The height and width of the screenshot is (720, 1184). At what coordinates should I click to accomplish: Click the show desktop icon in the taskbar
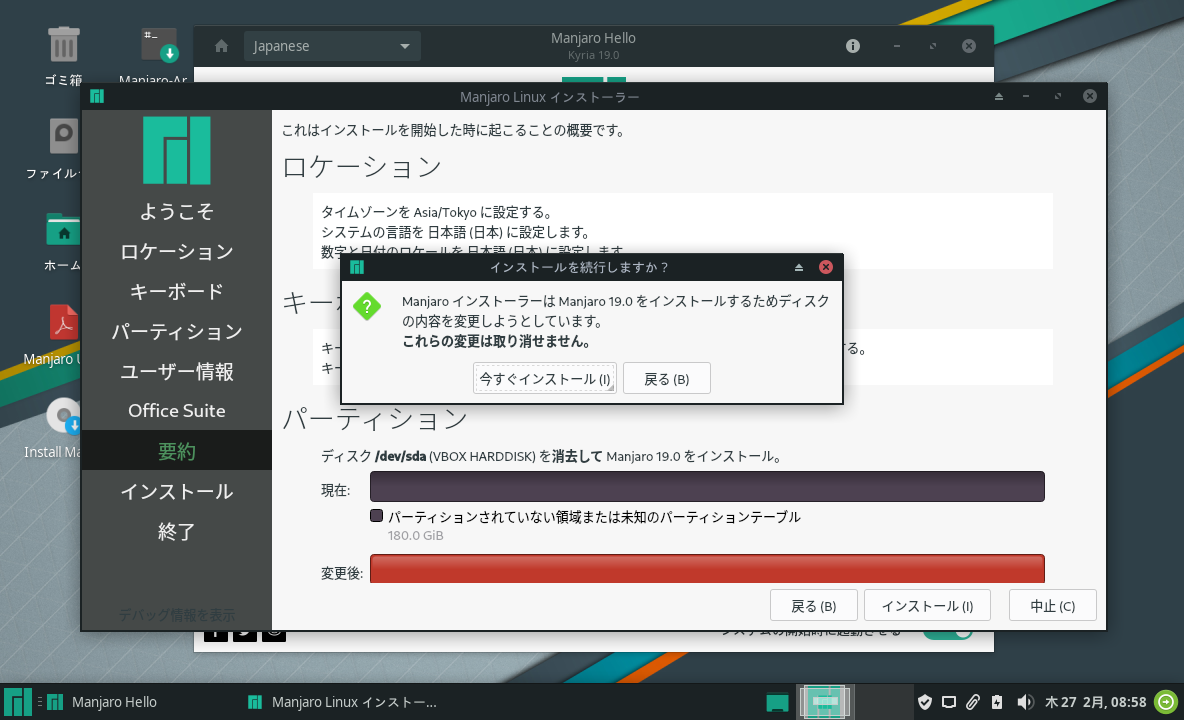click(x=777, y=702)
